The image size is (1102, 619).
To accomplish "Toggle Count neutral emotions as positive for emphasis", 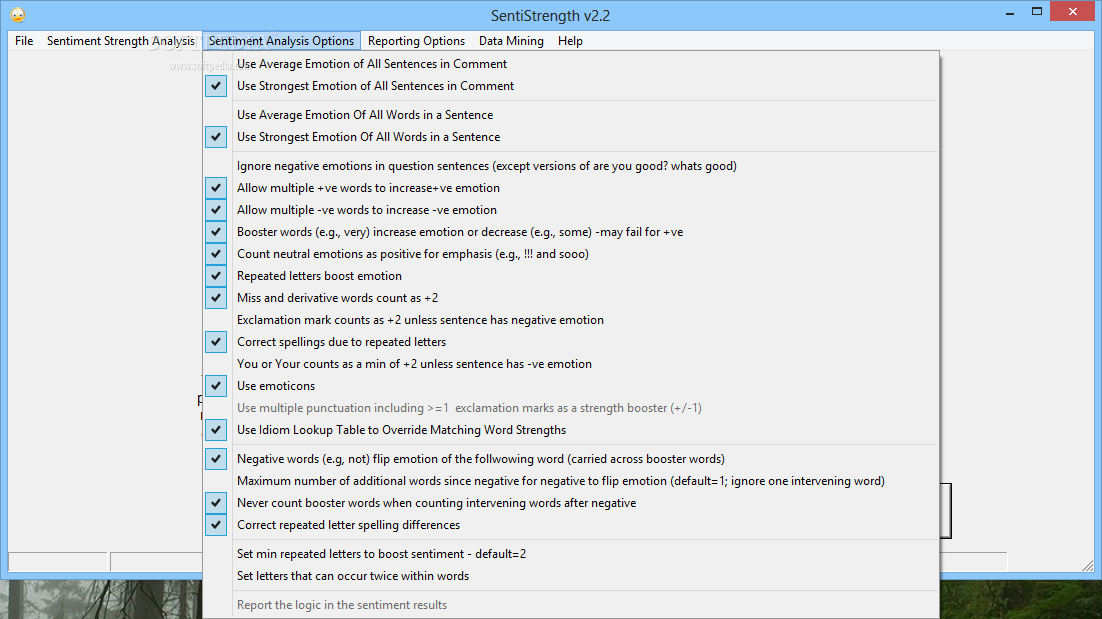I will point(571,254).
